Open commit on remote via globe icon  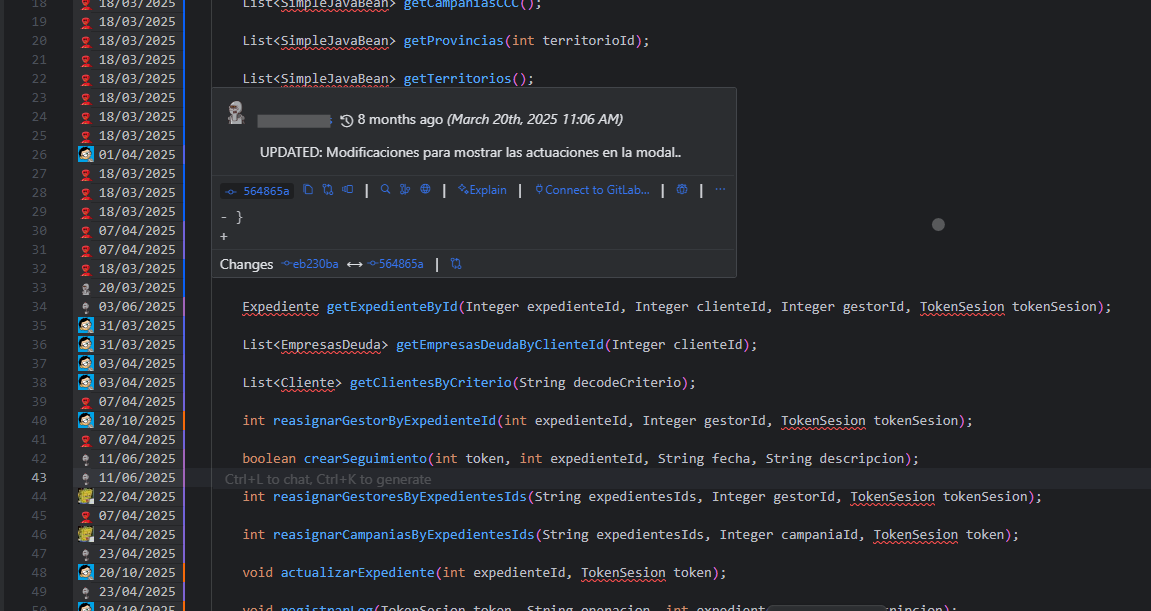click(x=425, y=190)
